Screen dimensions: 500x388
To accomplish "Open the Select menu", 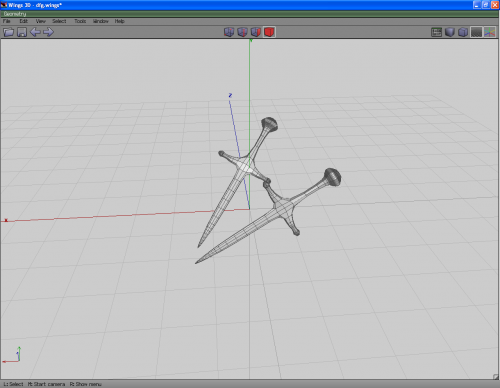I will pyautogui.click(x=59, y=21).
